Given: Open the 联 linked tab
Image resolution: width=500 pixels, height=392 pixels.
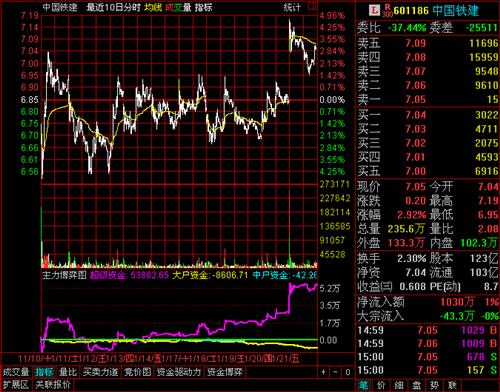Looking at the screenshot, I should coord(452,386).
